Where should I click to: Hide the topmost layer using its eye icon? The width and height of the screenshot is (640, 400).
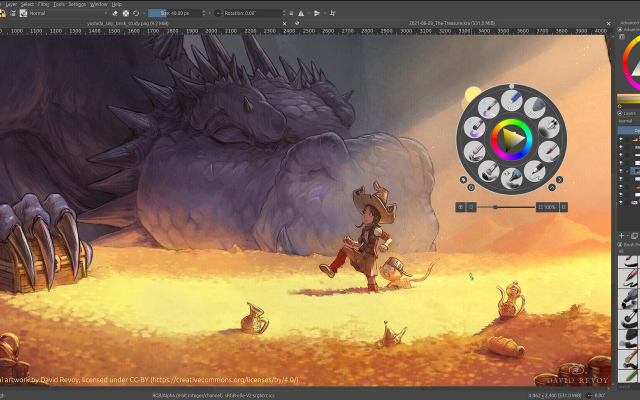tap(621, 139)
